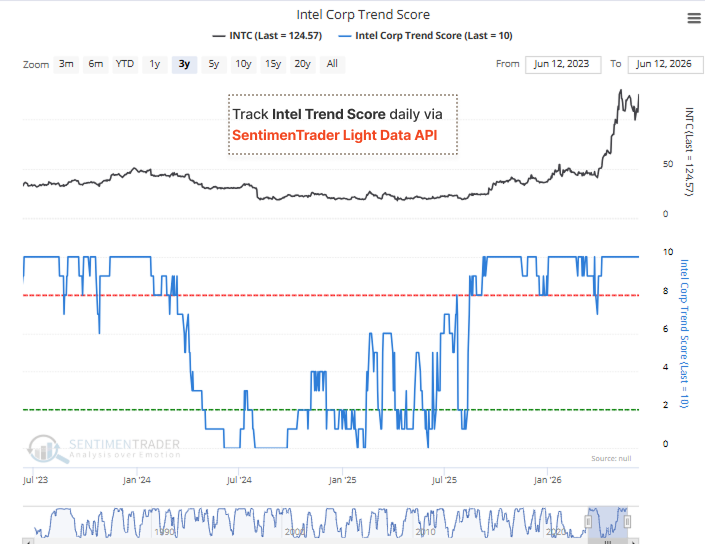Choose the 1y zoom range
Viewport: 705px width, 544px height.
[x=155, y=64]
